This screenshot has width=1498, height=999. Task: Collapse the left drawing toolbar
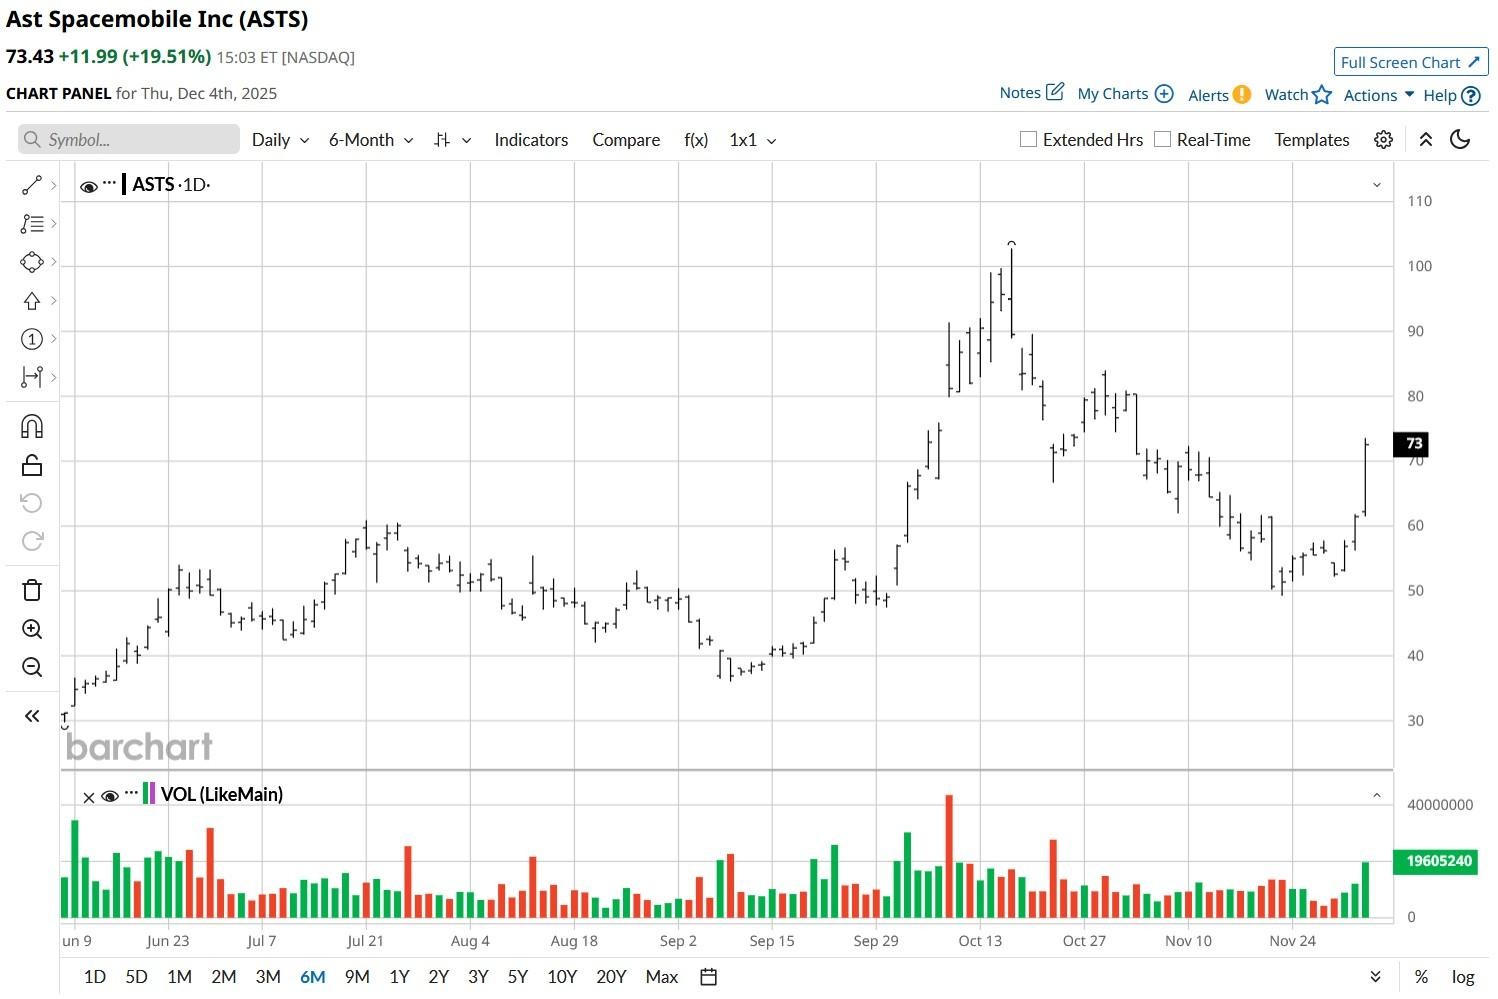32,716
